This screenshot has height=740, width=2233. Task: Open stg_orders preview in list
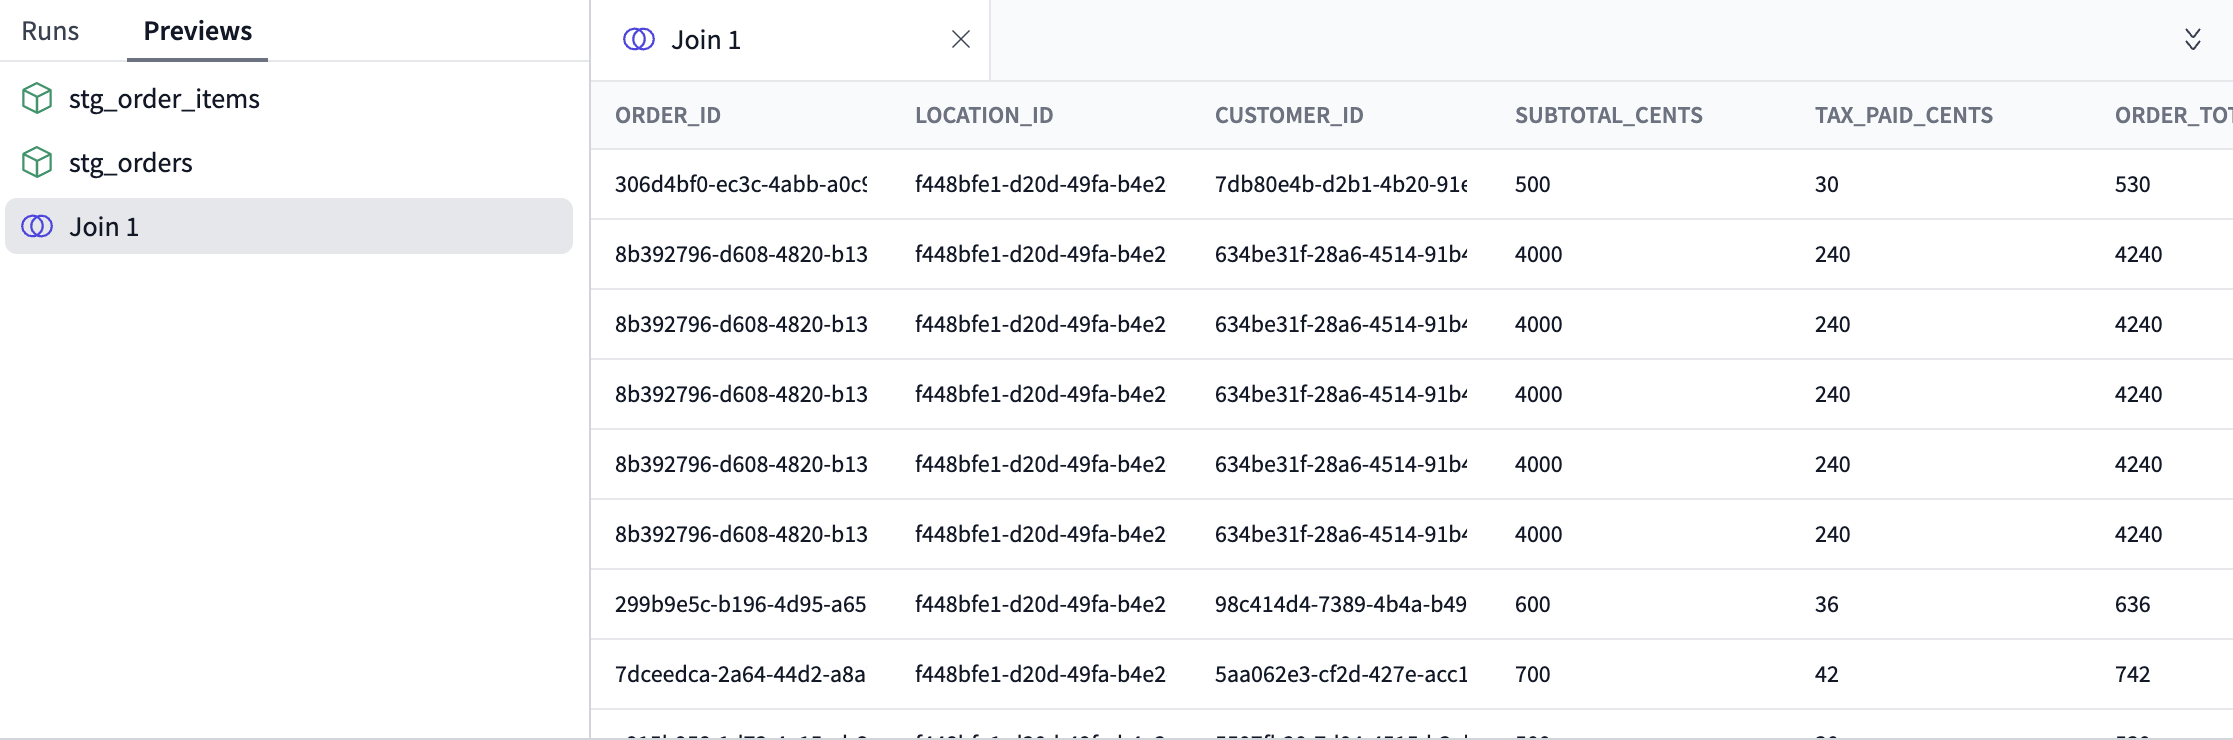(x=130, y=163)
